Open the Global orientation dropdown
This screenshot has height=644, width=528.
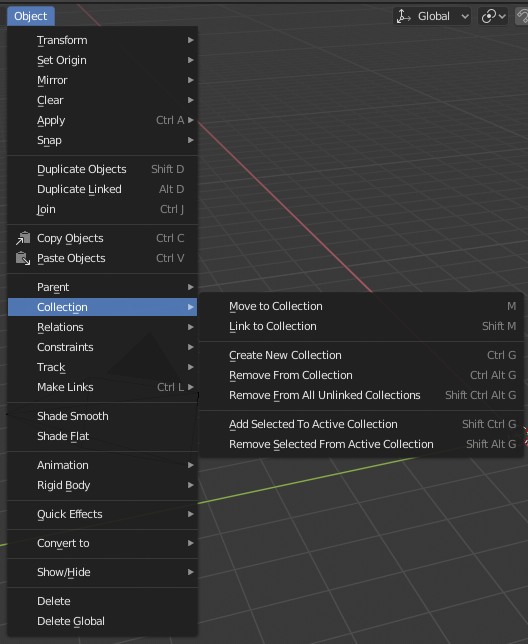(432, 16)
